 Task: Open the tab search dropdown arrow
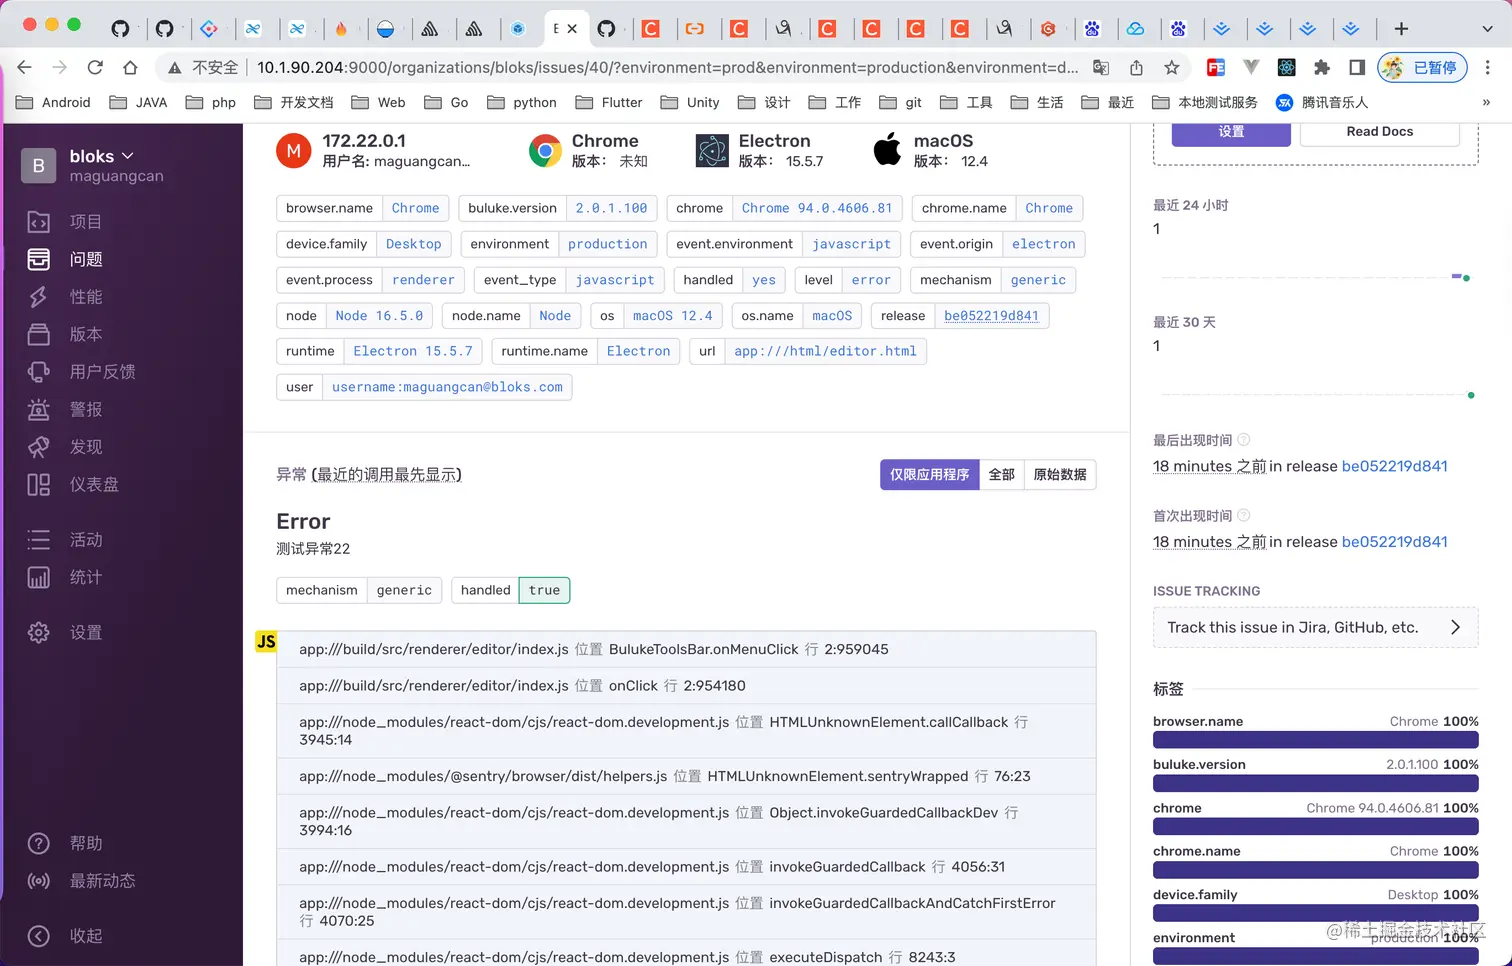[1487, 29]
